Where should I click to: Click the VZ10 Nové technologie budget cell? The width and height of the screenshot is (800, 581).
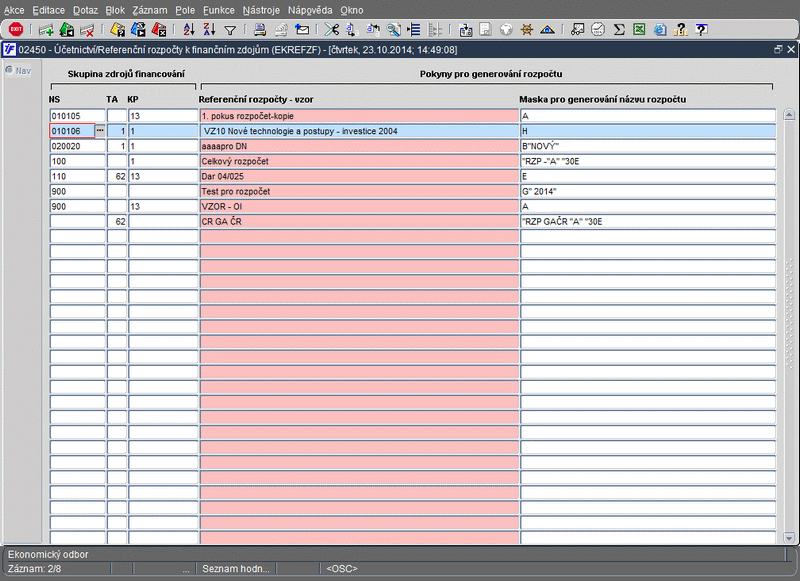click(x=359, y=131)
